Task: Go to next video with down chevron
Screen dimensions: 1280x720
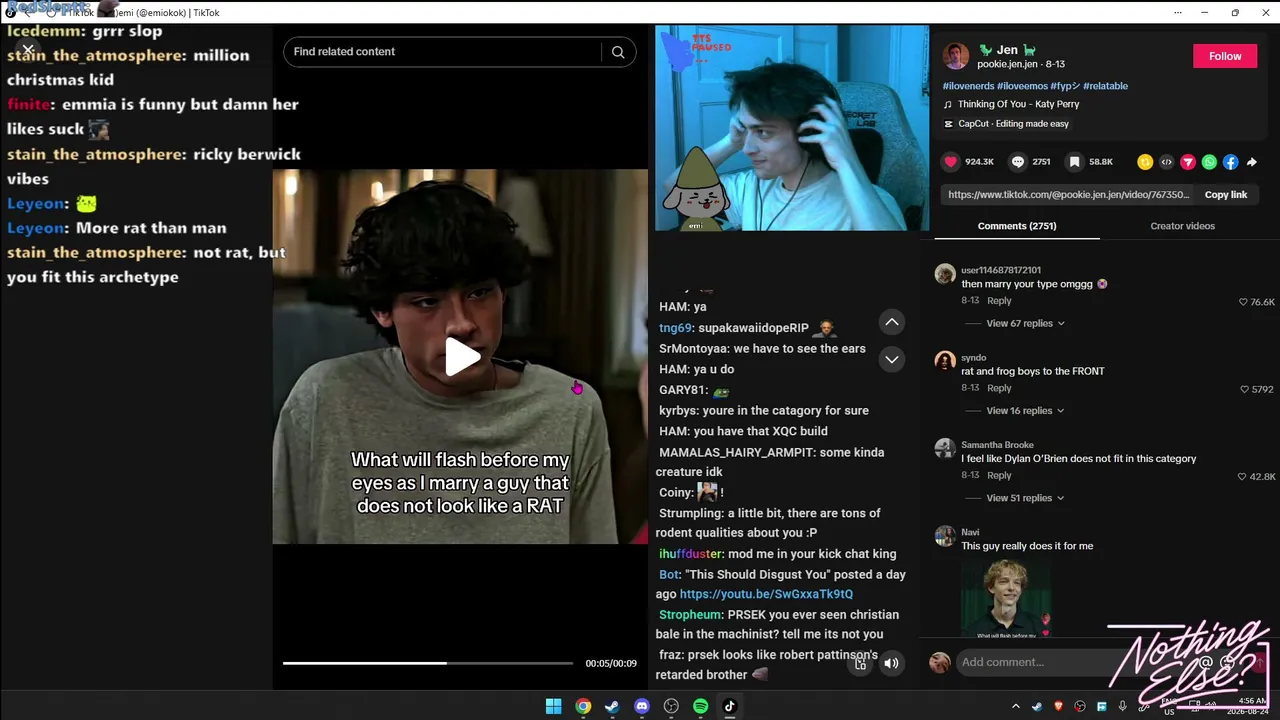Action: point(892,359)
